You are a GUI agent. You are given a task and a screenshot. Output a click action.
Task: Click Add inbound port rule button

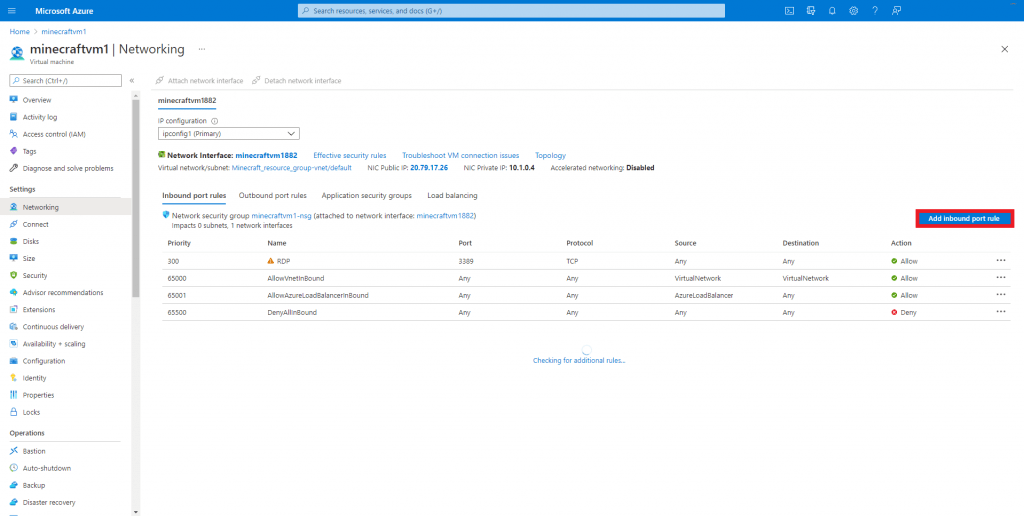[964, 218]
